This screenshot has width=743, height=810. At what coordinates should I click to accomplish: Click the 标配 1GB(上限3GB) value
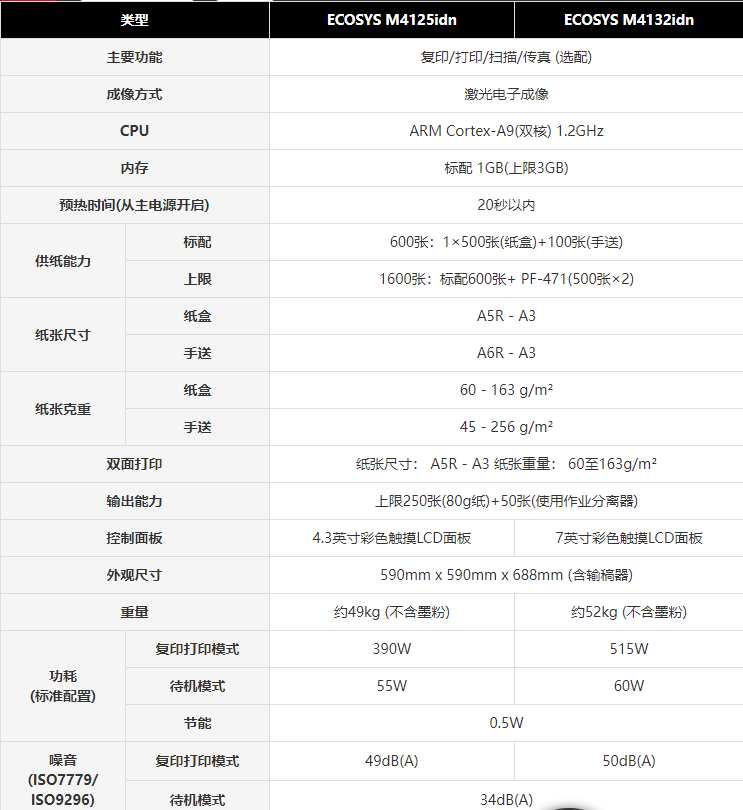[506, 168]
